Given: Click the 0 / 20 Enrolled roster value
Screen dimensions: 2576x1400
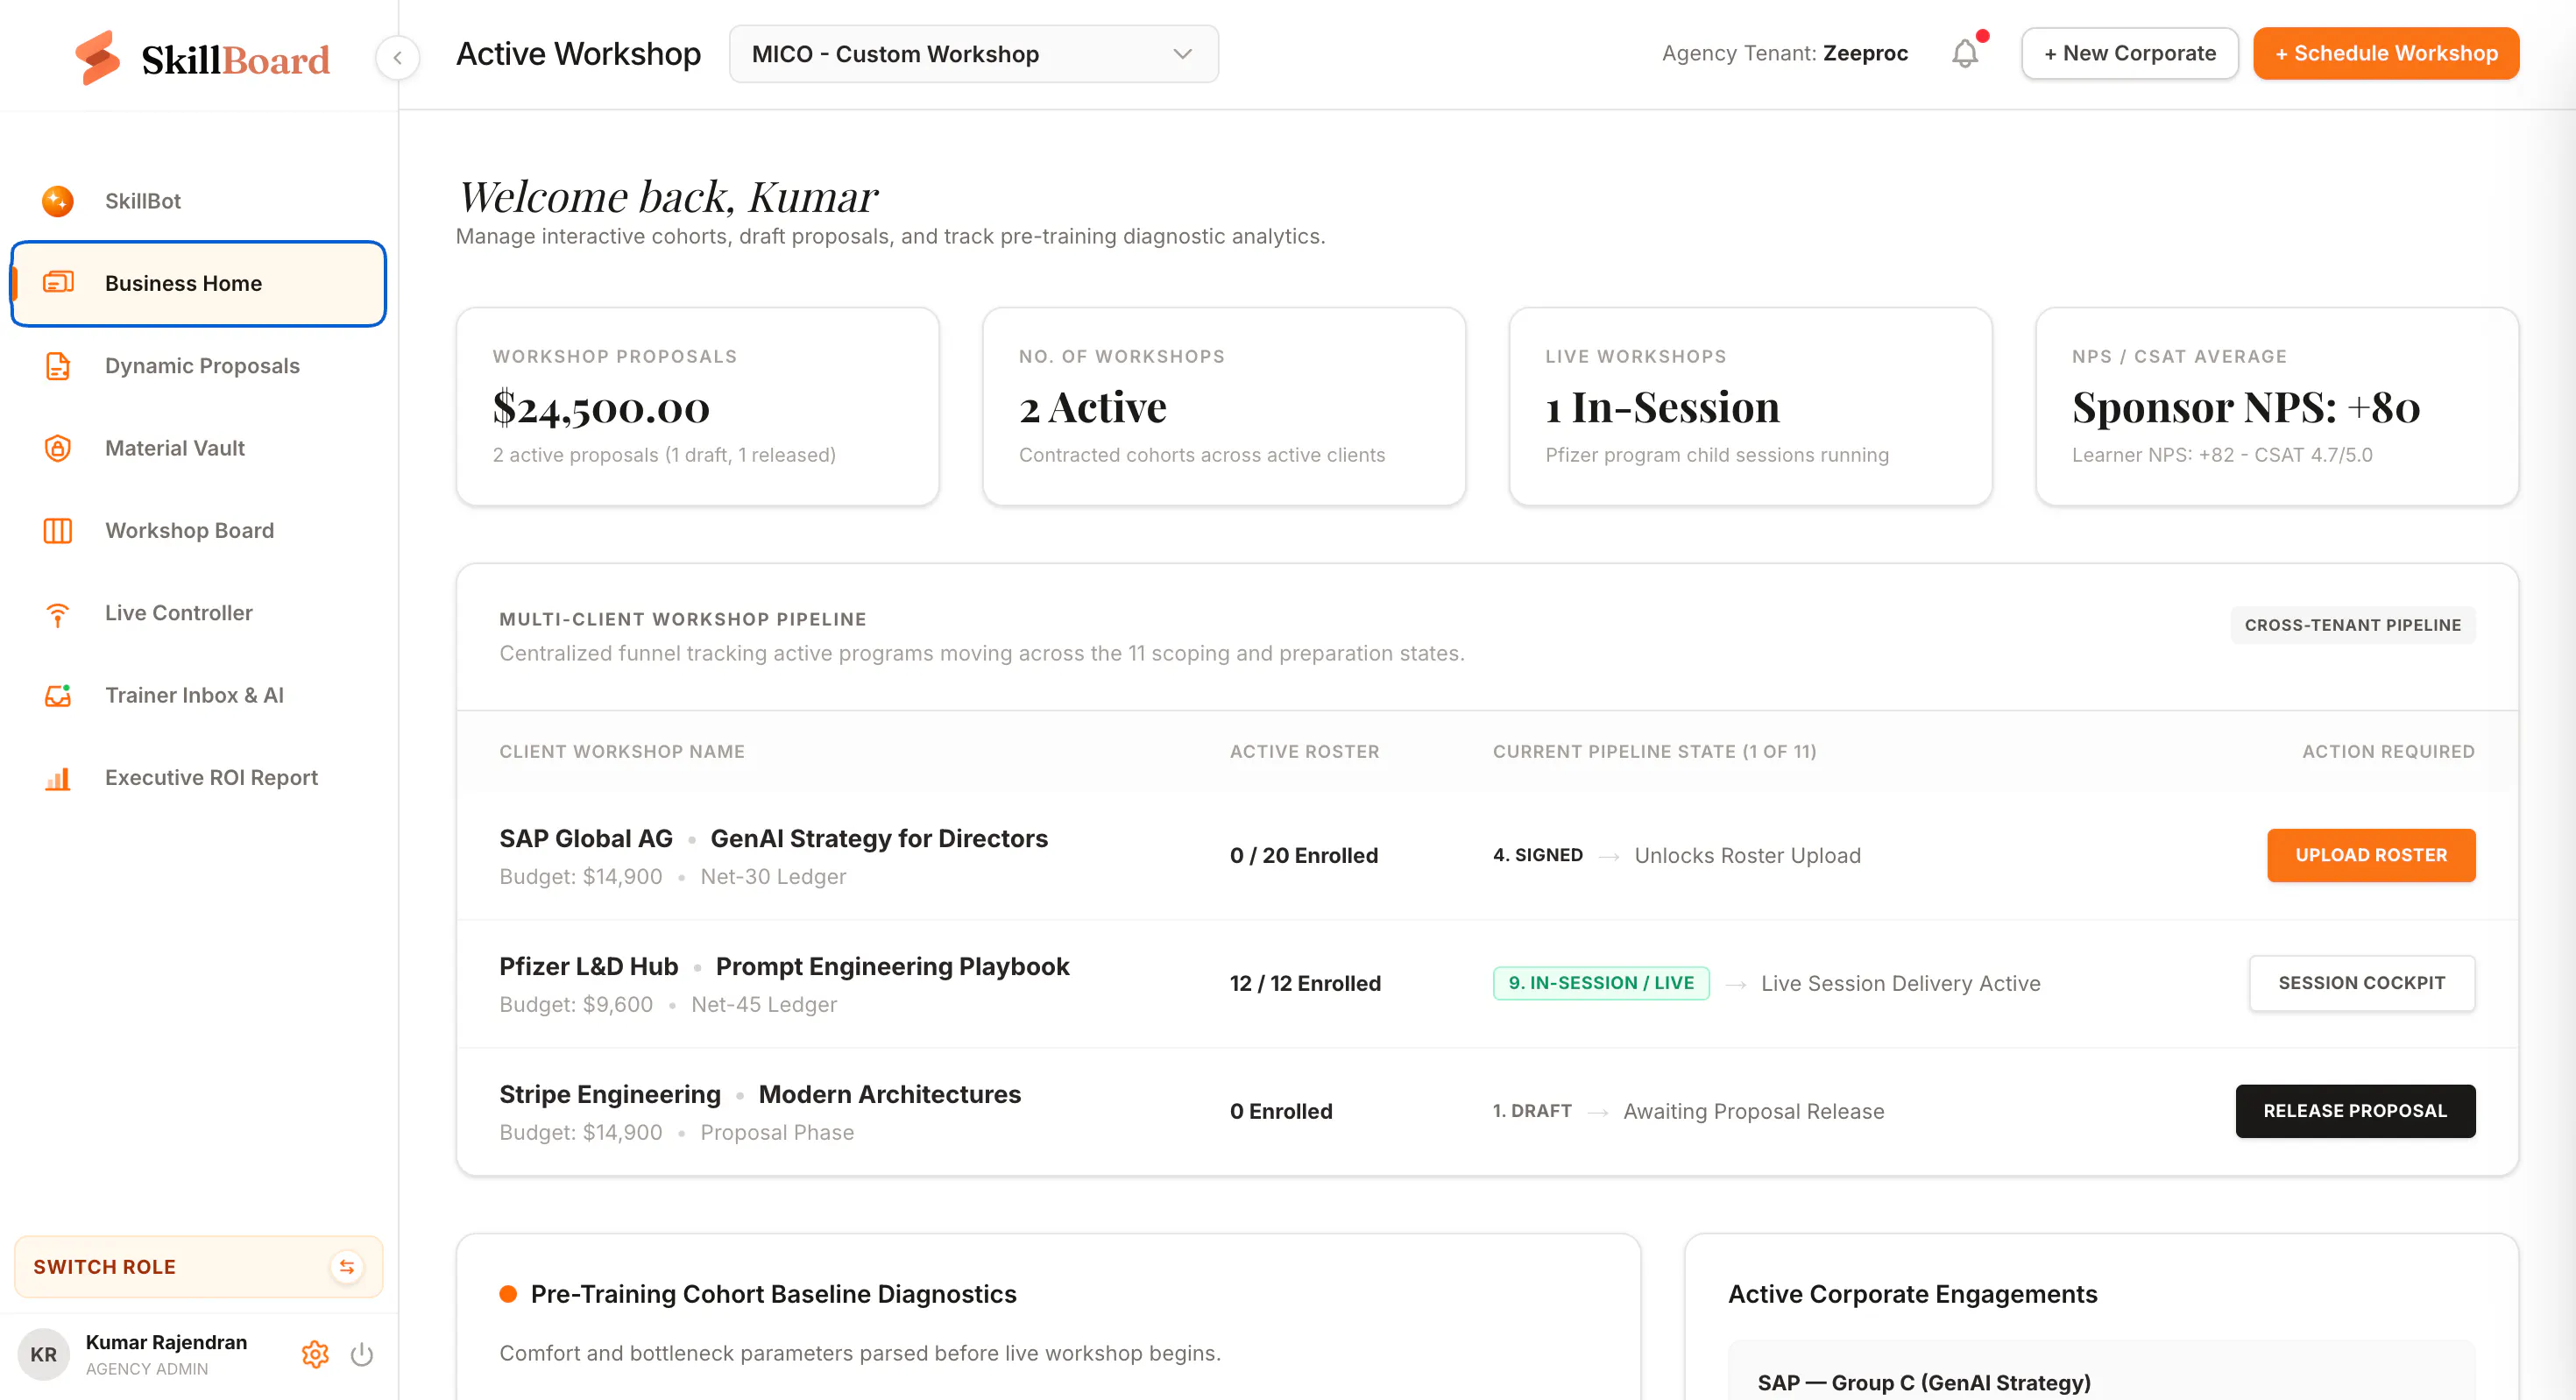Looking at the screenshot, I should 1304,855.
